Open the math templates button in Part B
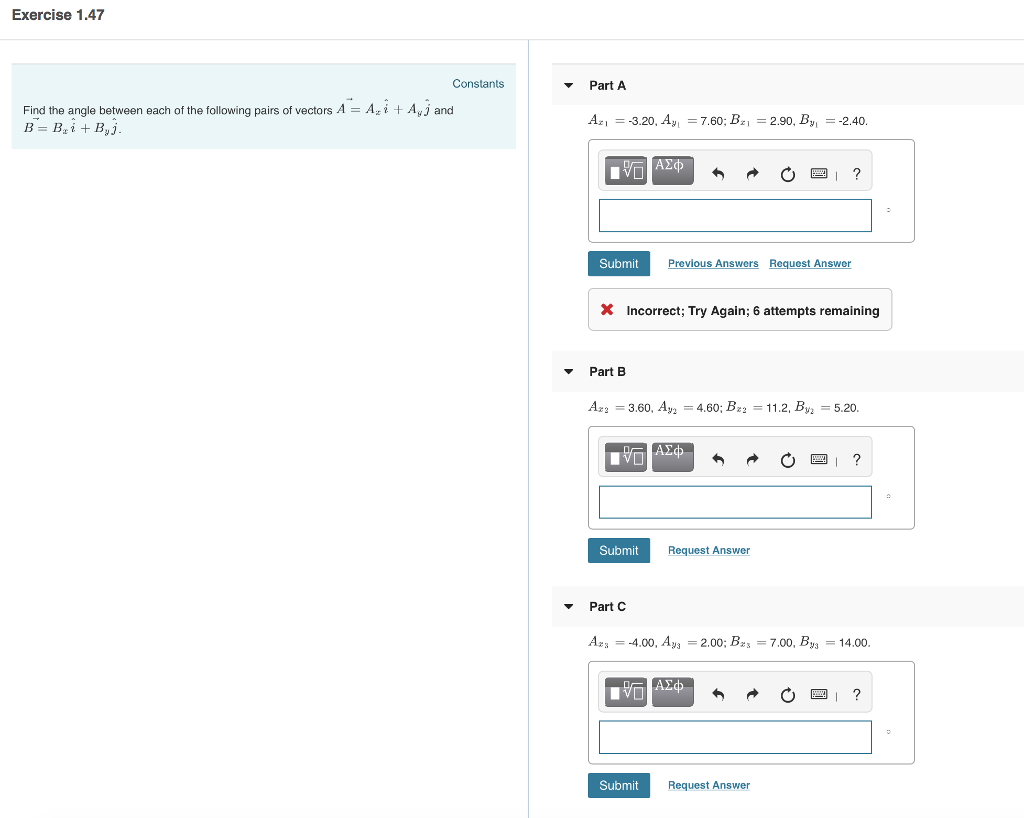 point(626,457)
